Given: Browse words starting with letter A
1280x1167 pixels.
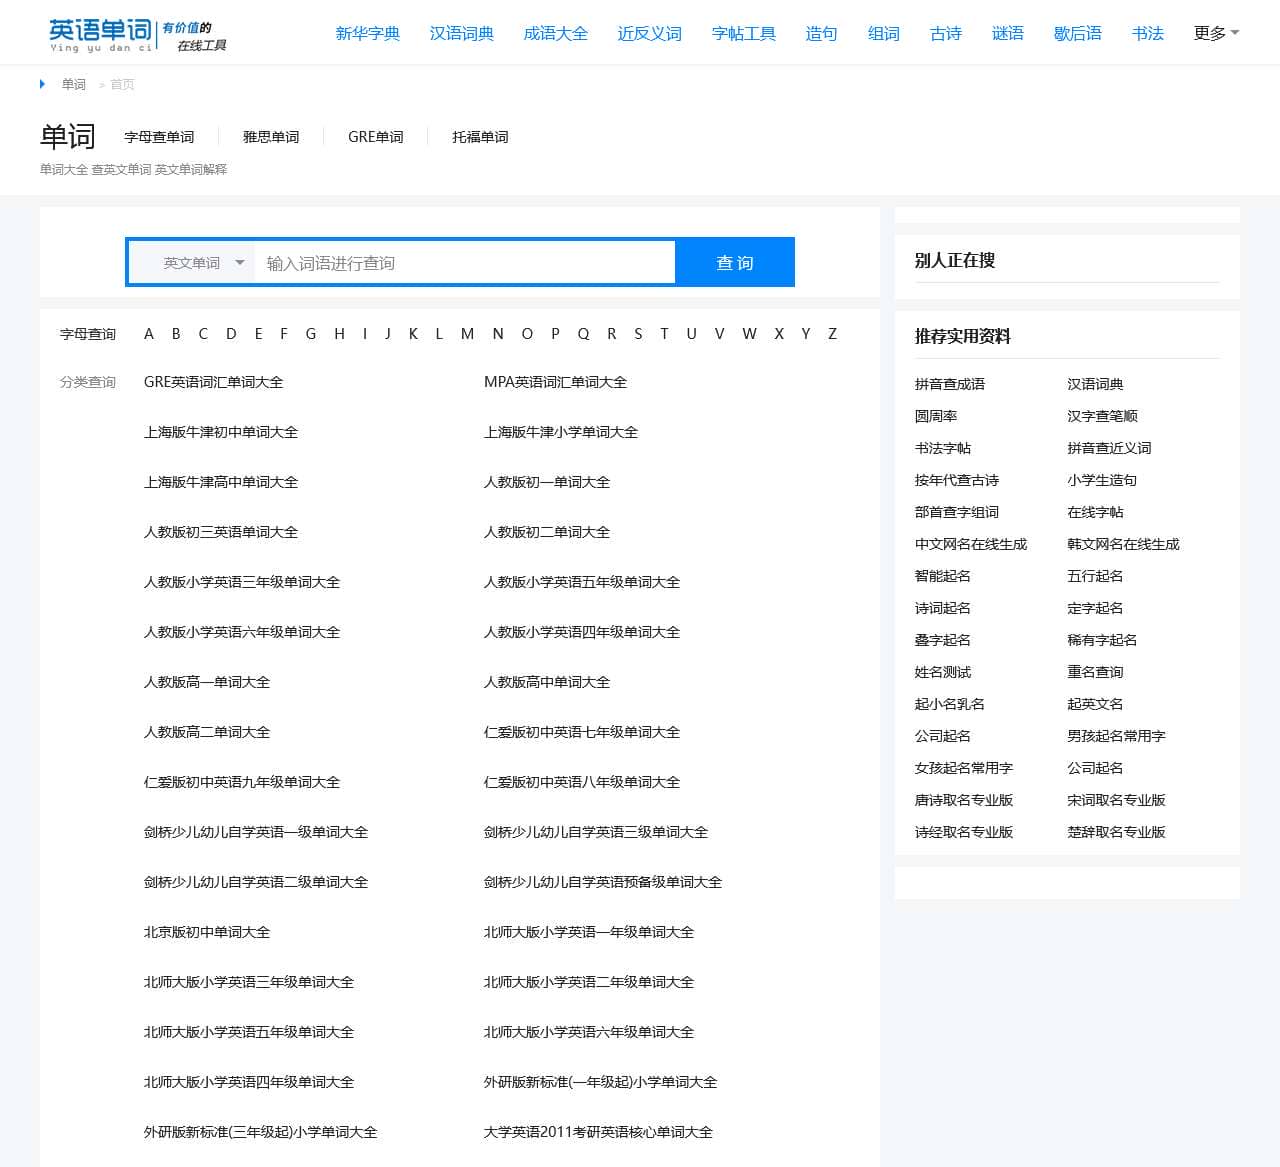Looking at the screenshot, I should pyautogui.click(x=149, y=334).
